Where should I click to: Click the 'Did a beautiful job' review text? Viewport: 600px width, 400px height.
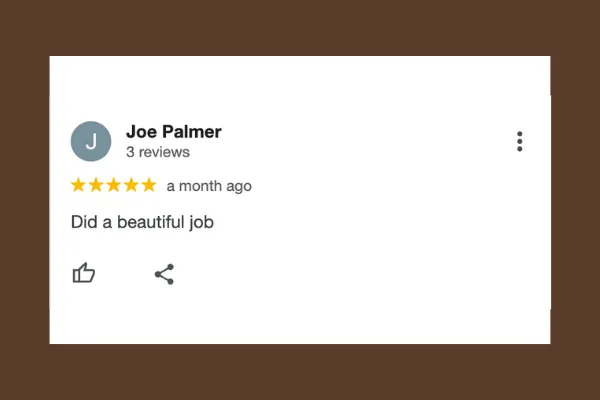[142, 222]
